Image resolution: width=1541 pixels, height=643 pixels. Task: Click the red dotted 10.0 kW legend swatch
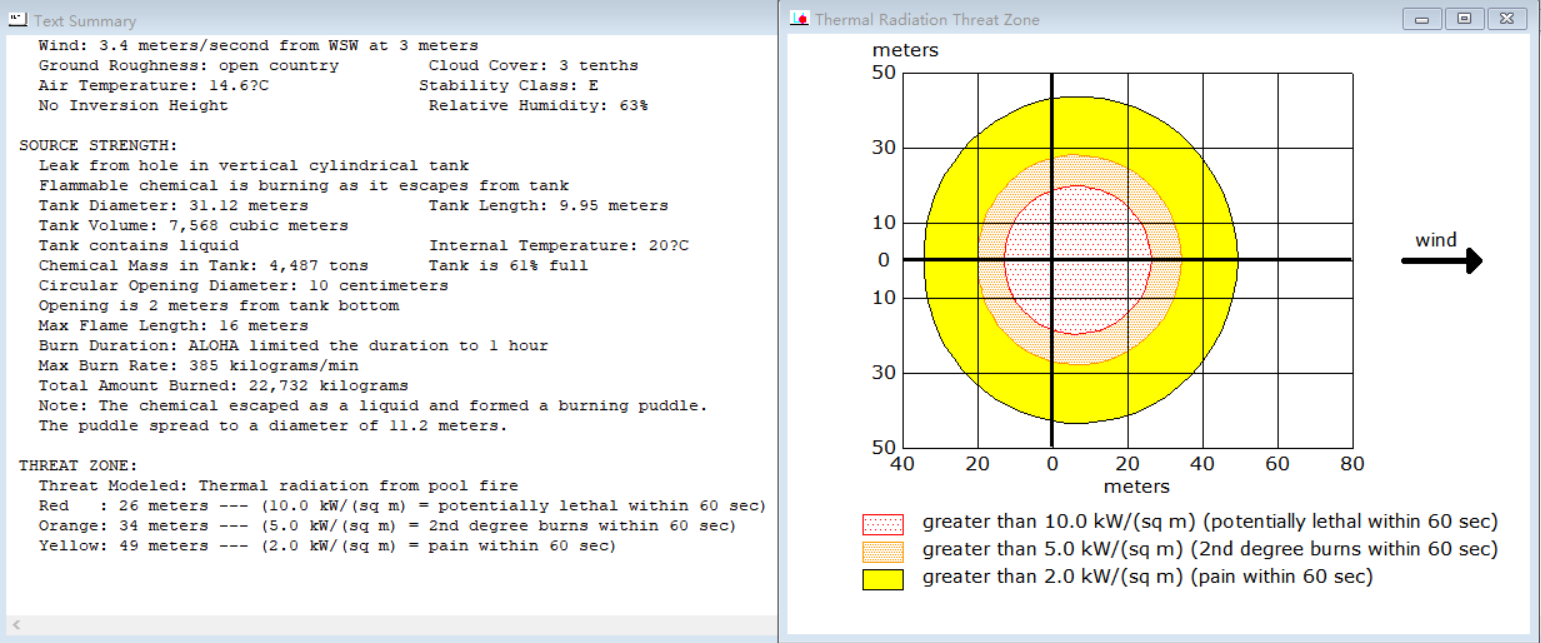pyautogui.click(x=883, y=524)
